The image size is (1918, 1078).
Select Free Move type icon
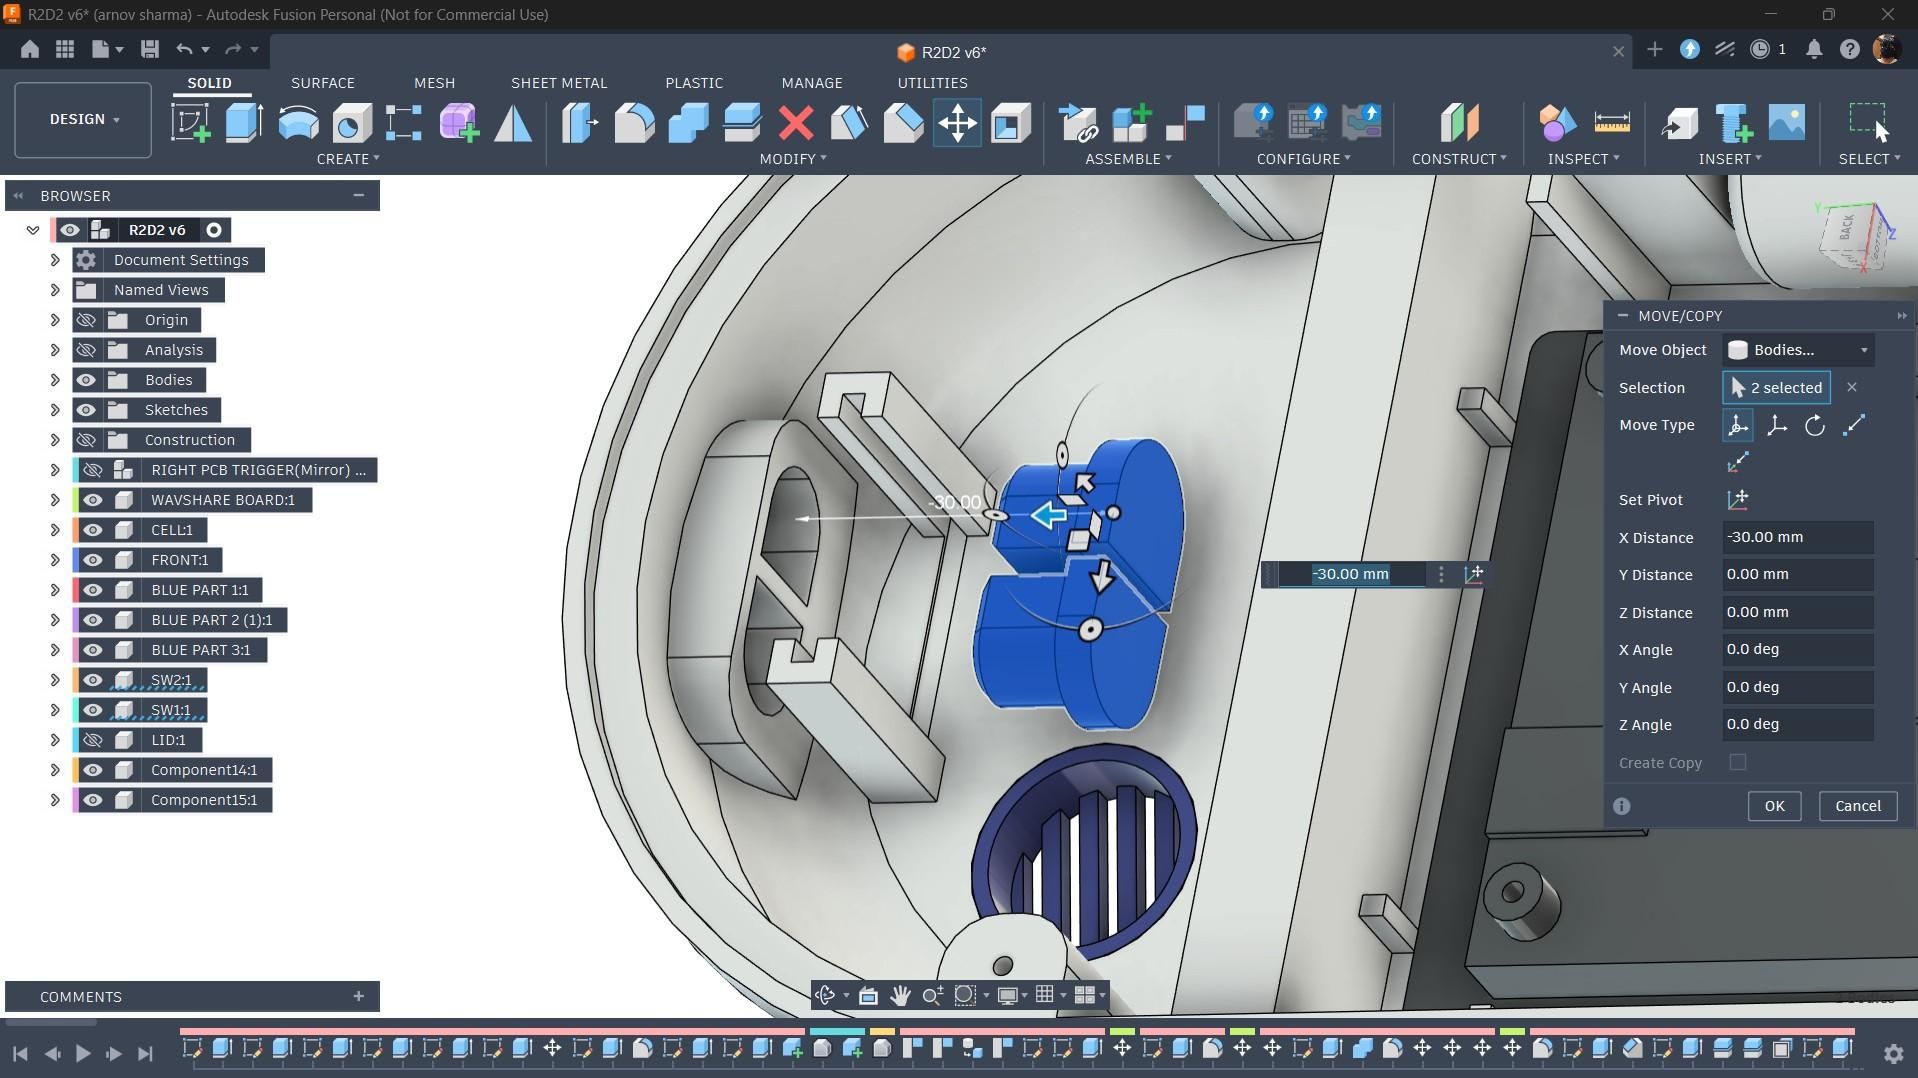pyautogui.click(x=1738, y=425)
